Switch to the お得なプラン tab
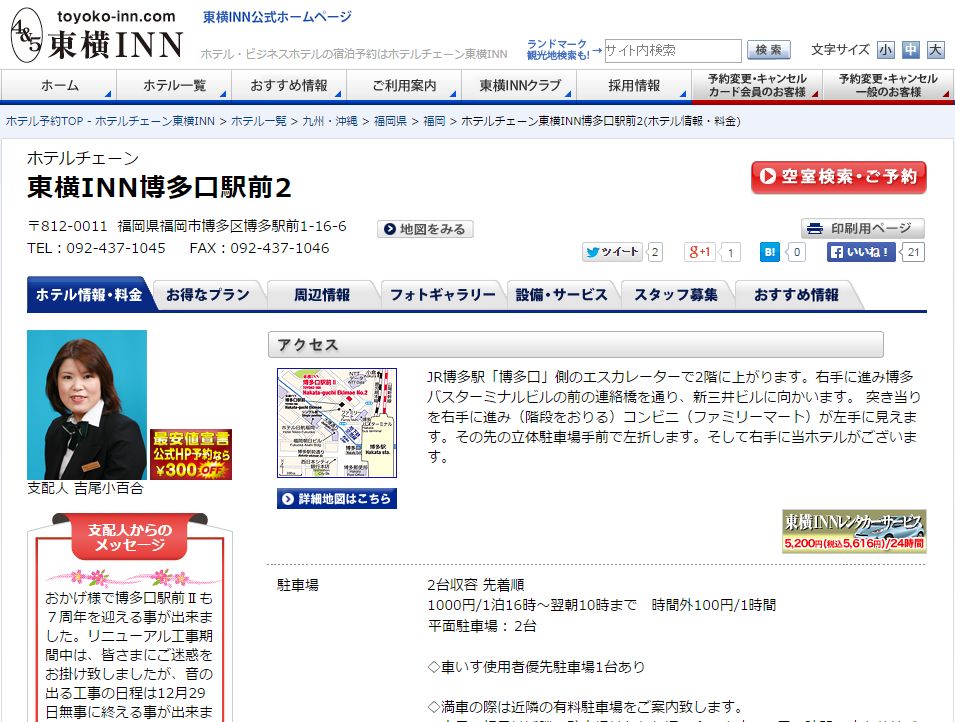 pyautogui.click(x=207, y=295)
